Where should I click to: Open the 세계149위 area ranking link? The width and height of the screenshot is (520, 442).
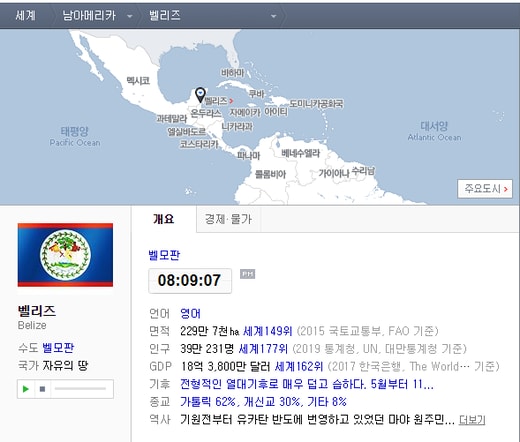coord(268,331)
